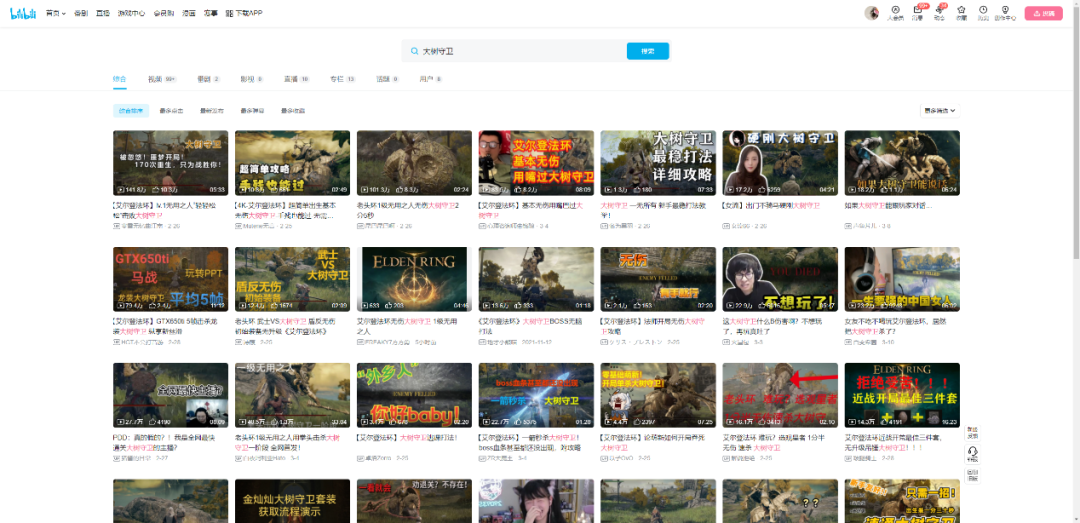This screenshot has width=1080, height=523.
Task: Click the search field containing 大树守卫
Action: [515, 51]
